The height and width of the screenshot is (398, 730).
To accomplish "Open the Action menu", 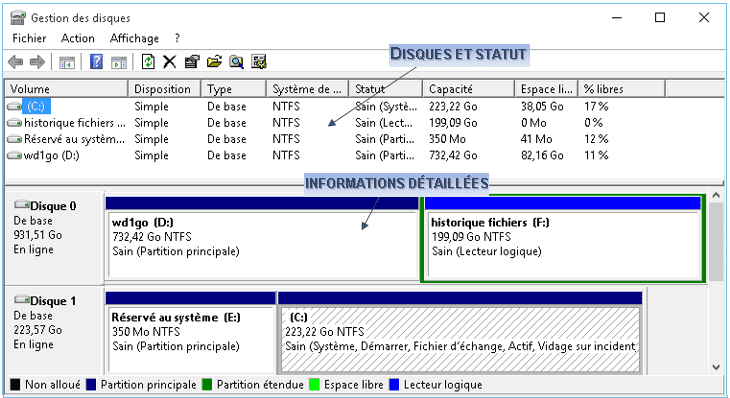I will pos(78,38).
